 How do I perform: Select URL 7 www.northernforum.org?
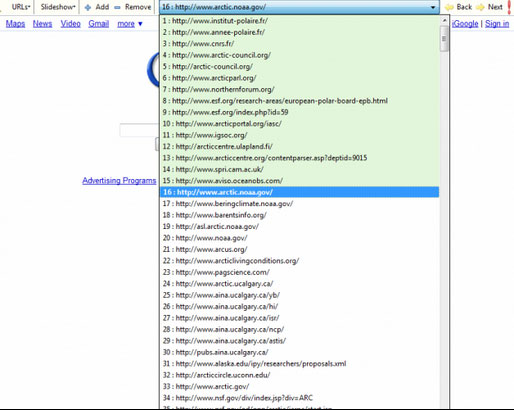pyautogui.click(x=299, y=89)
